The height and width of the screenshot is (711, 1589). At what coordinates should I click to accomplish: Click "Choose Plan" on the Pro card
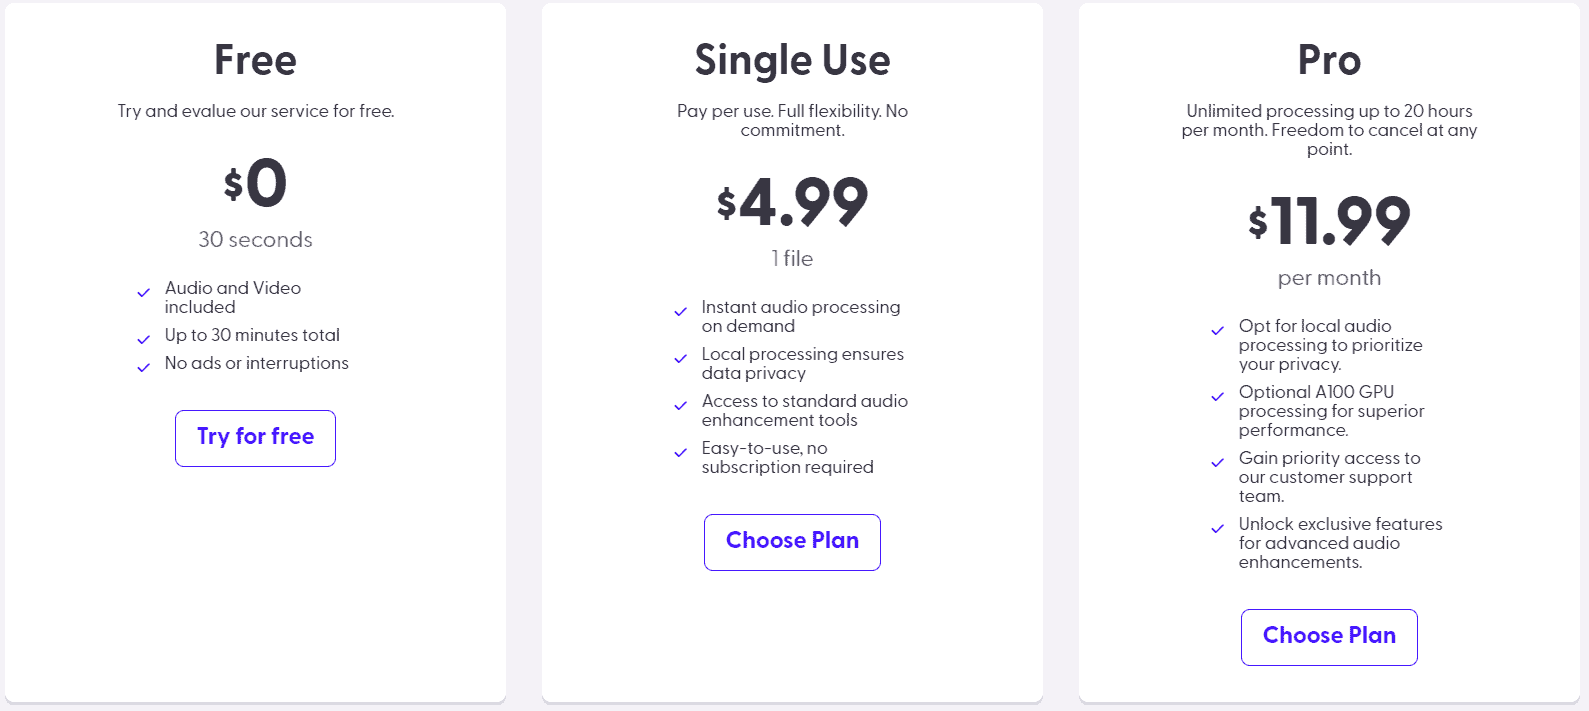[1329, 637]
